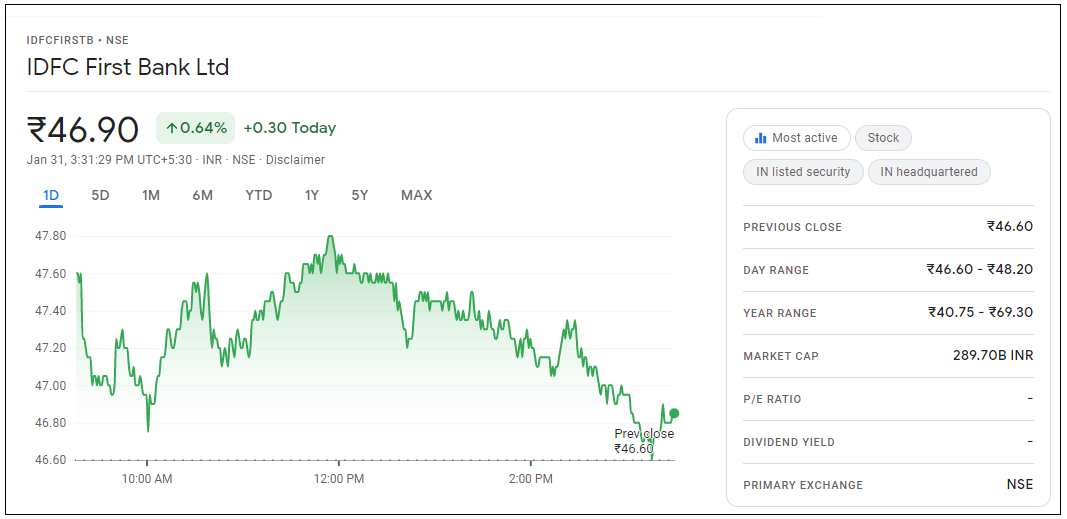Open the 1Y chart range
1067x519 pixels.
pyautogui.click(x=312, y=196)
